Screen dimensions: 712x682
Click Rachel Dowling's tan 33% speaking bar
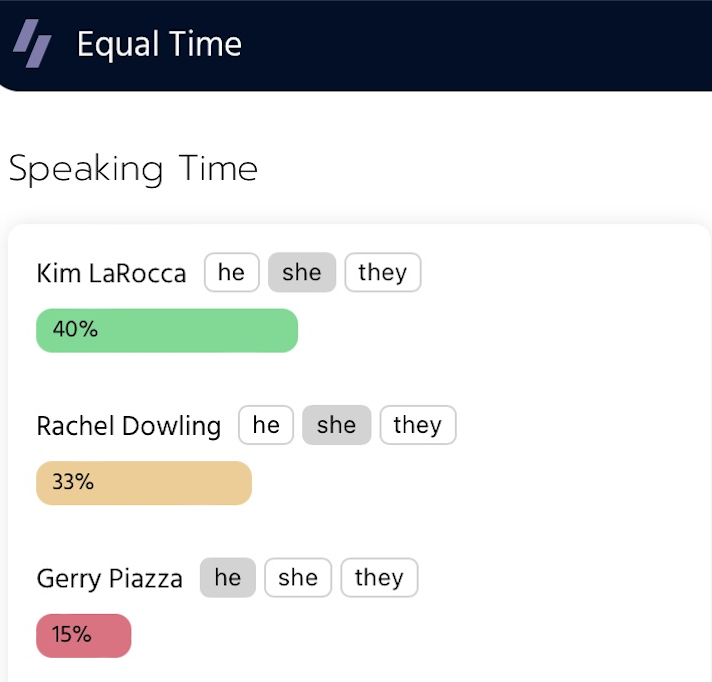pos(144,483)
